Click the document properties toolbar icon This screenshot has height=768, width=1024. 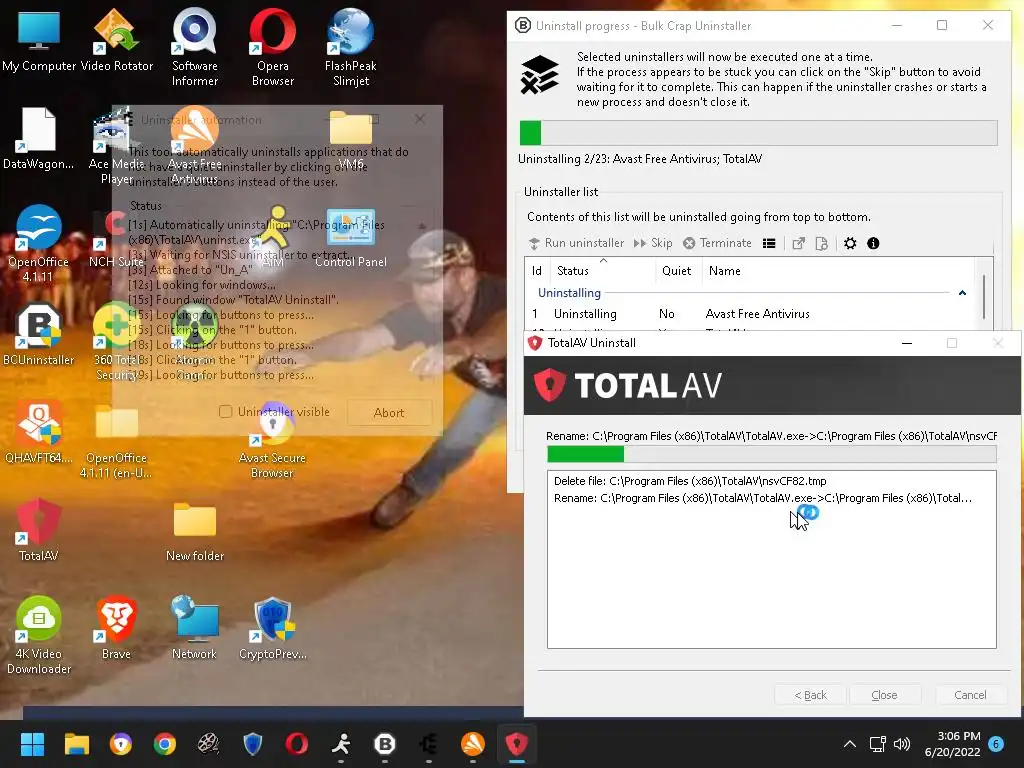pos(822,243)
